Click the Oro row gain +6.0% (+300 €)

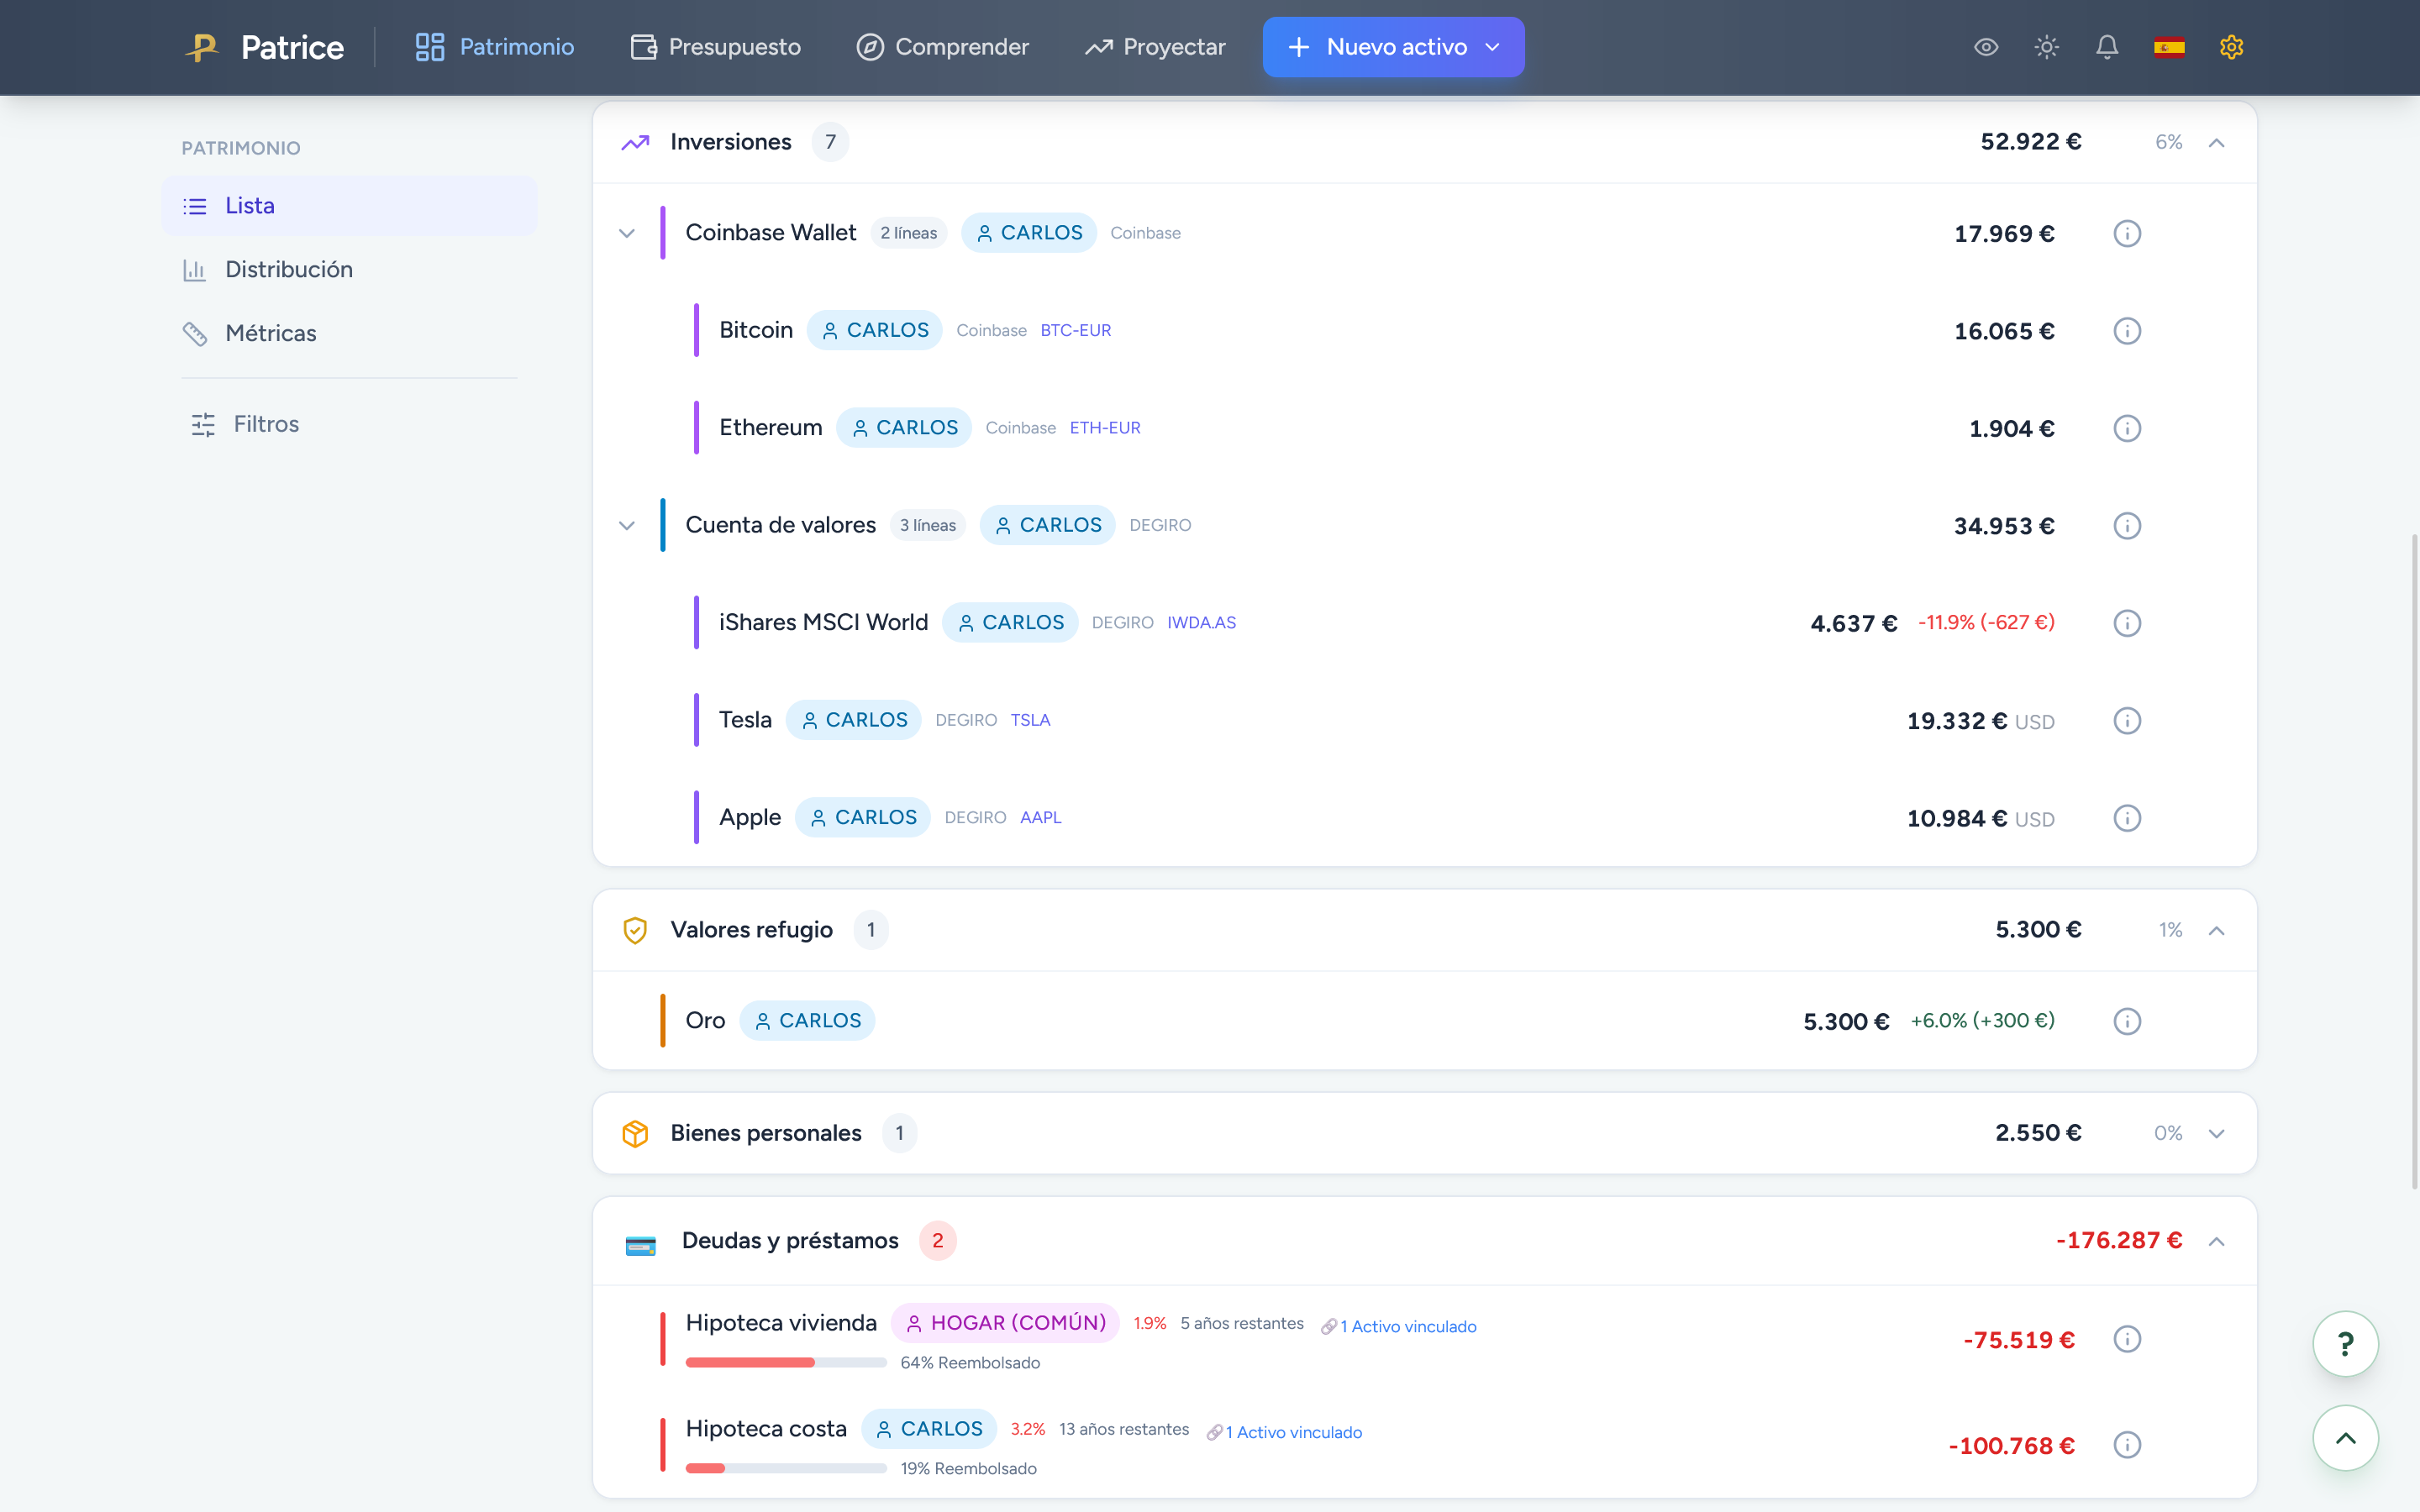pyautogui.click(x=1982, y=1021)
